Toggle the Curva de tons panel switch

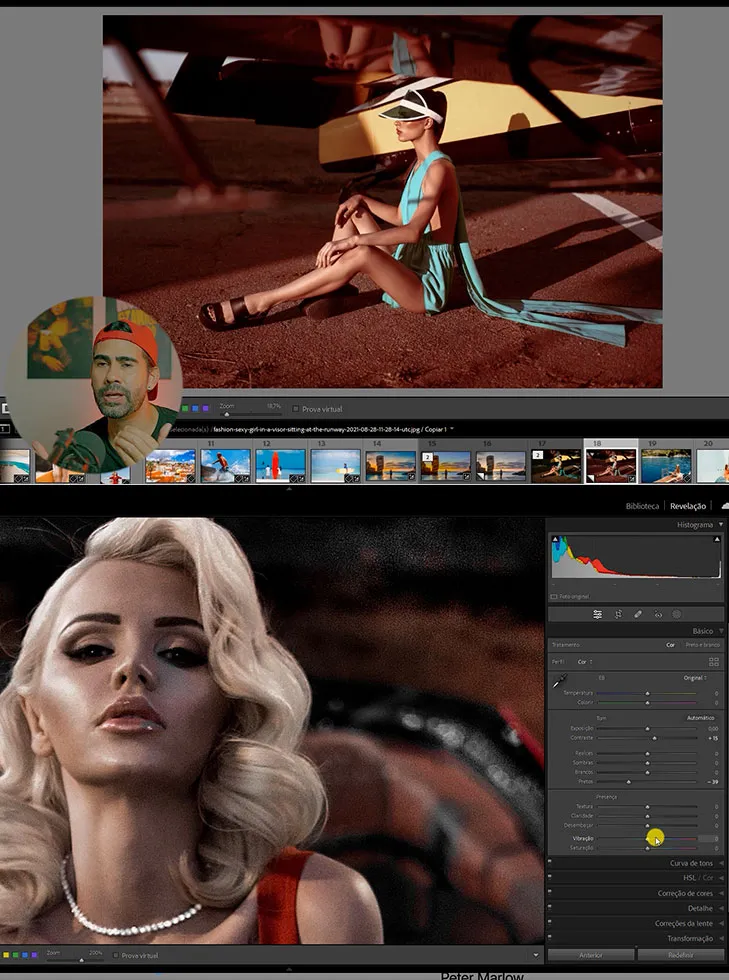click(550, 863)
